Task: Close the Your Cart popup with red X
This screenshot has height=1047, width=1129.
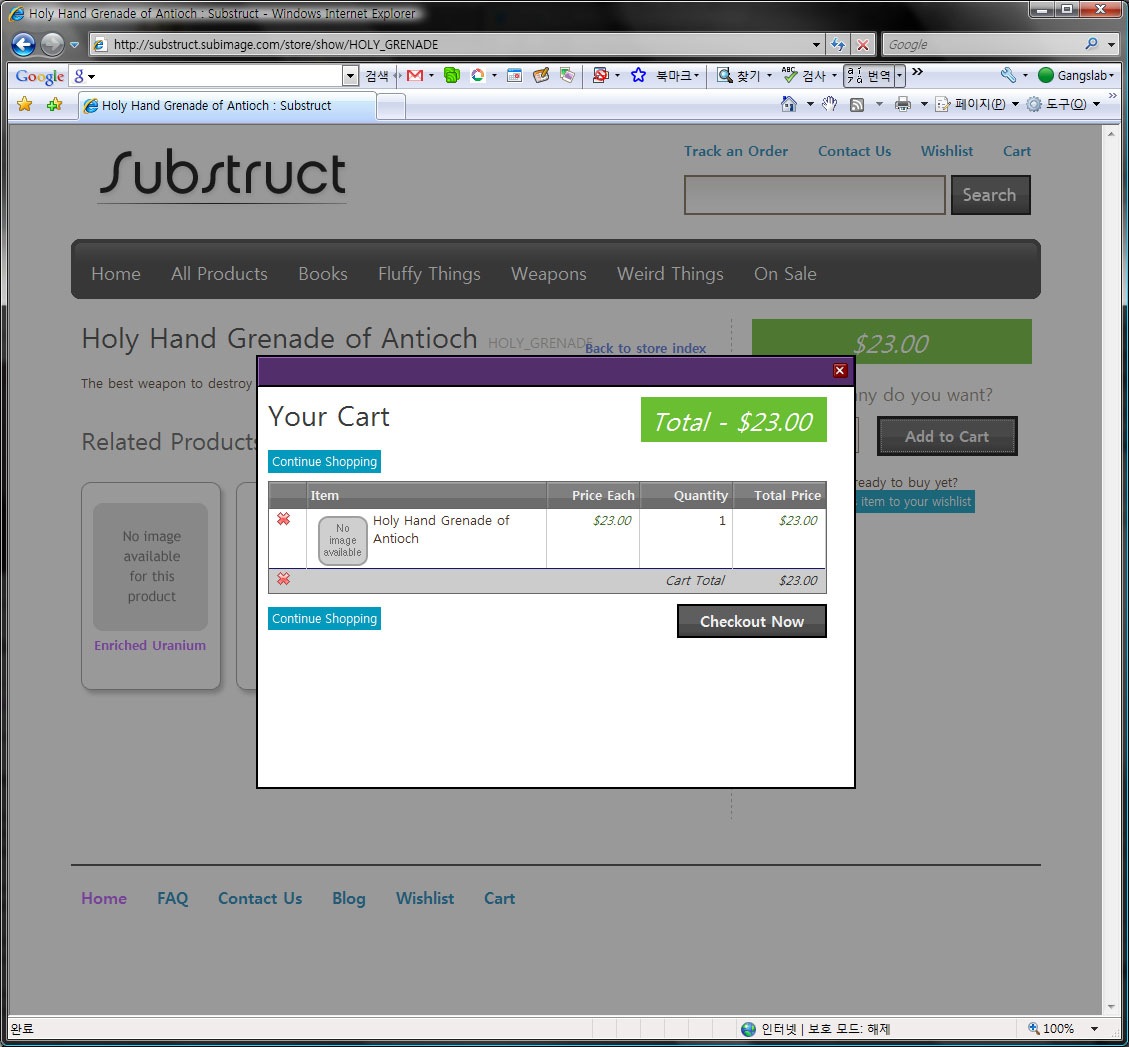Action: click(839, 370)
